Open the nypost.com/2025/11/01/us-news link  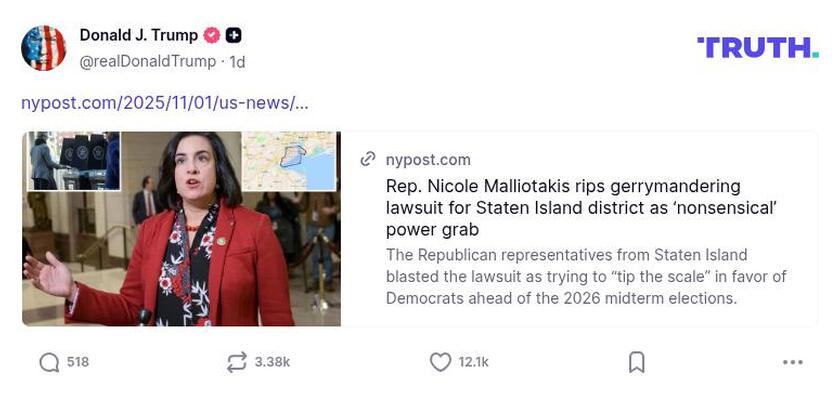pyautogui.click(x=165, y=103)
